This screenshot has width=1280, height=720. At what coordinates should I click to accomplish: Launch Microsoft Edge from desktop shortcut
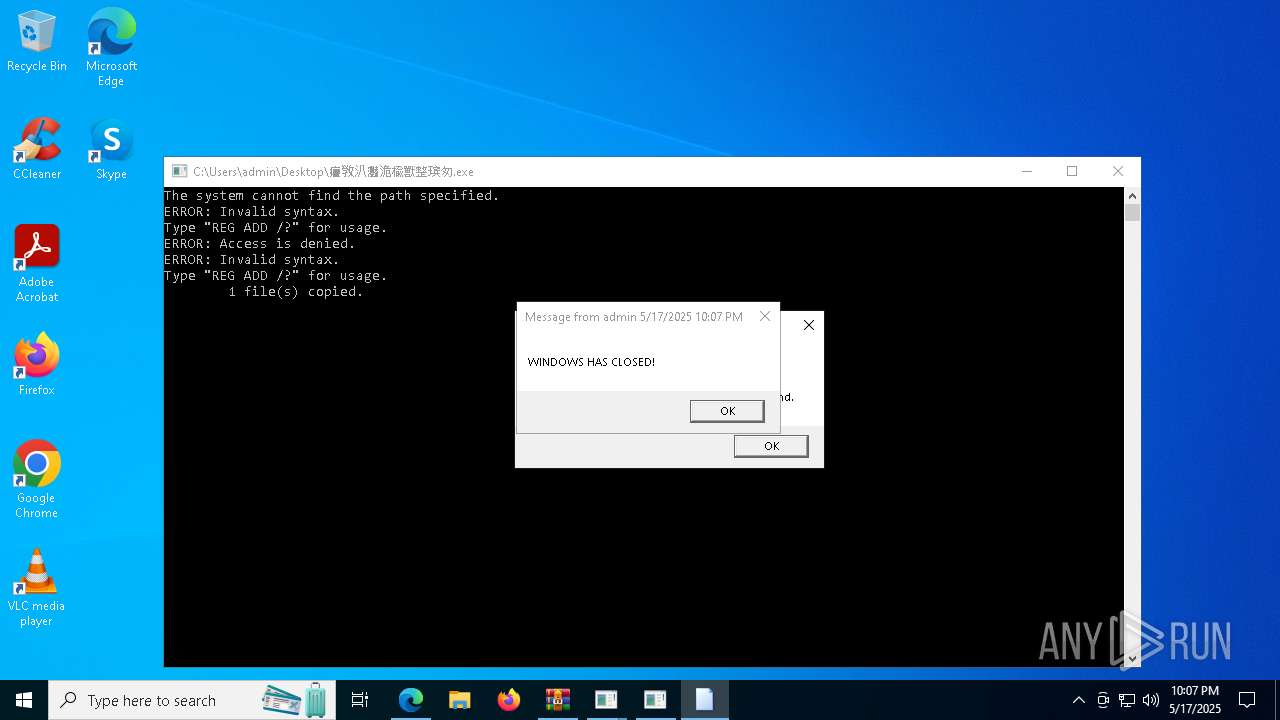(x=111, y=47)
